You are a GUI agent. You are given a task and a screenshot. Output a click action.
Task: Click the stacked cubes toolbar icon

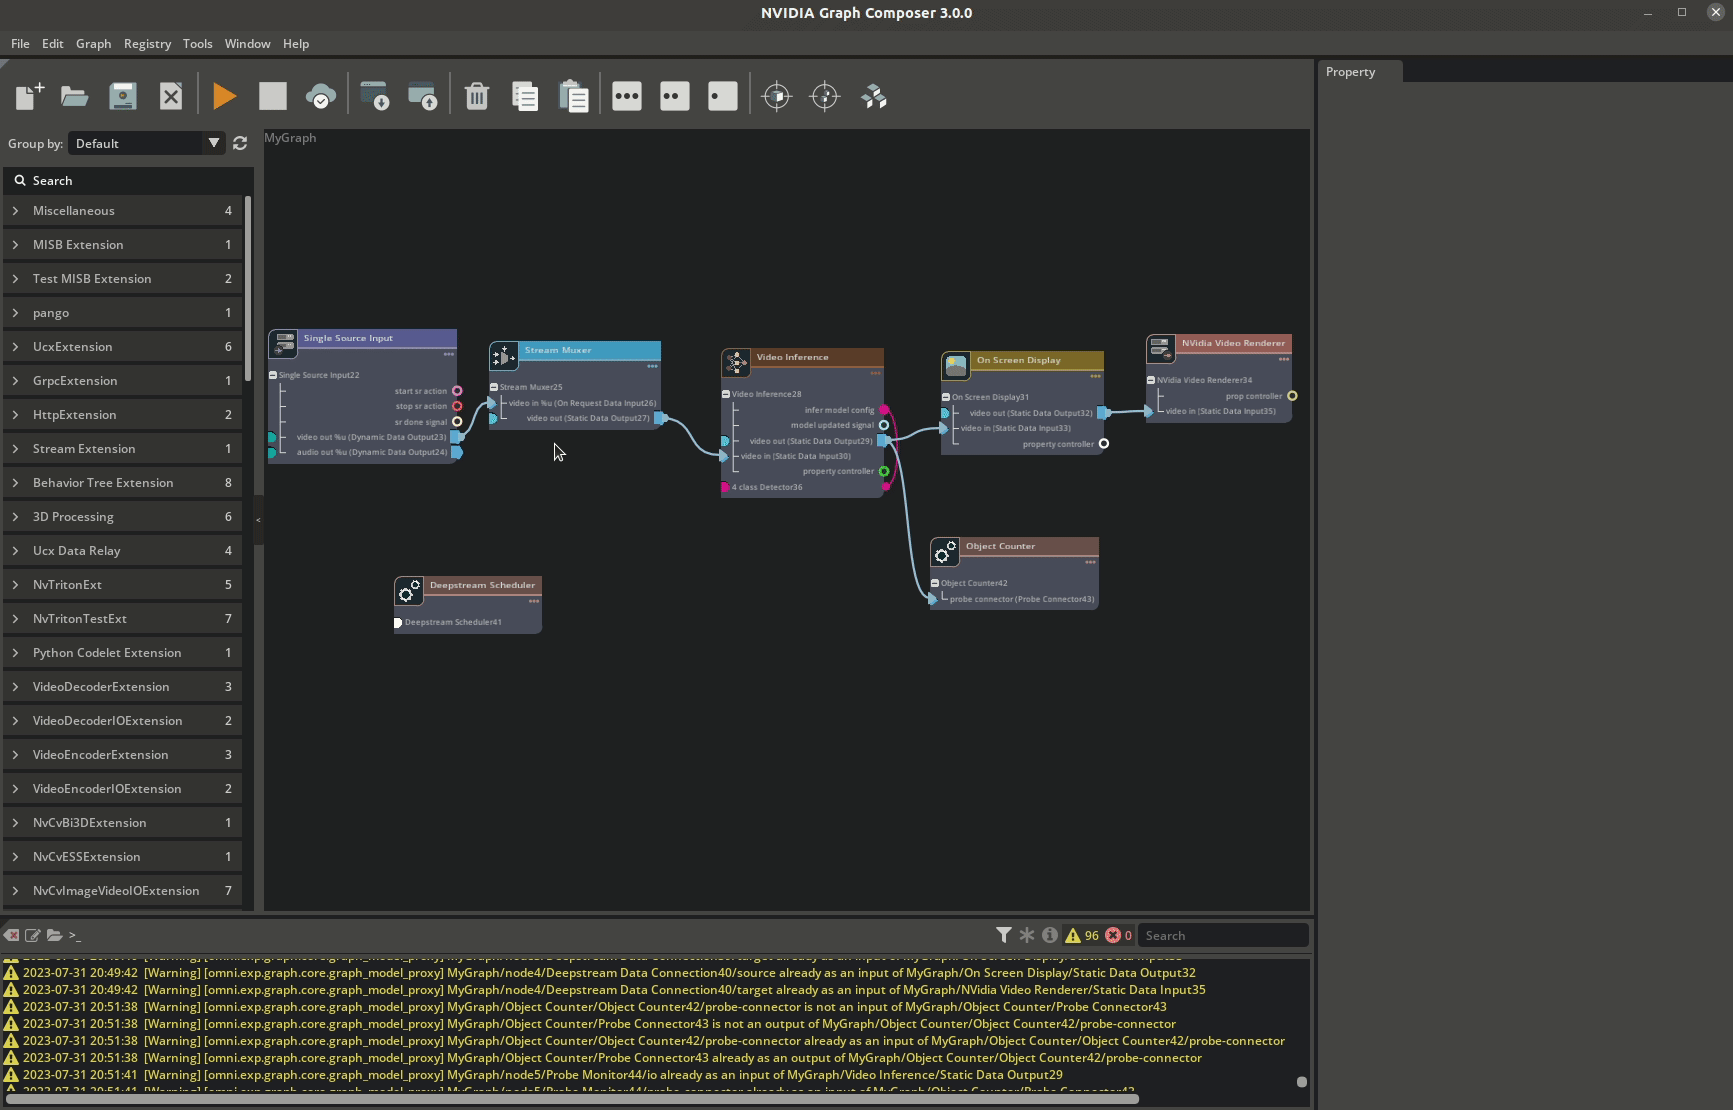pos(874,96)
